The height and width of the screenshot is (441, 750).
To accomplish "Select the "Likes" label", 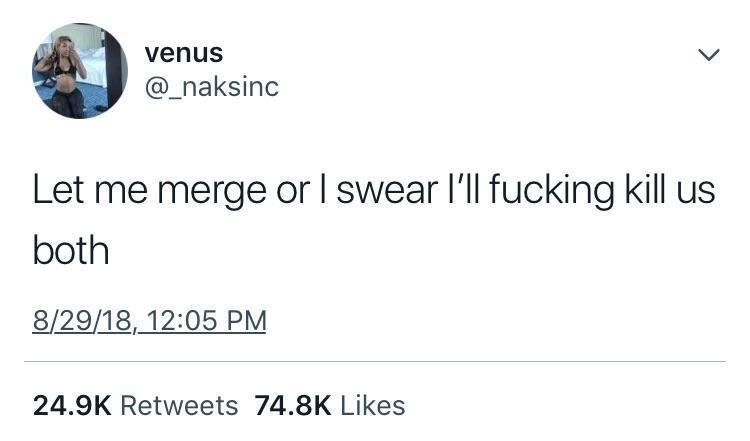I will tap(372, 405).
